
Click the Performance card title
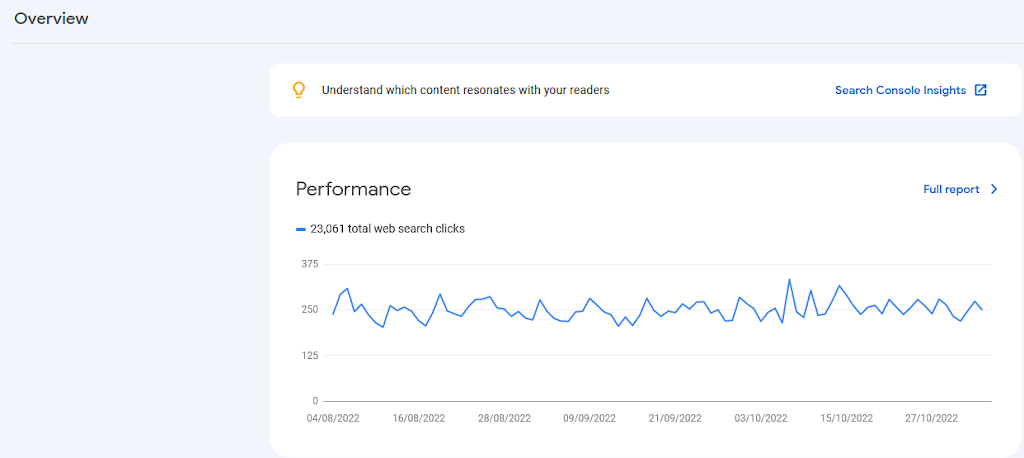353,189
